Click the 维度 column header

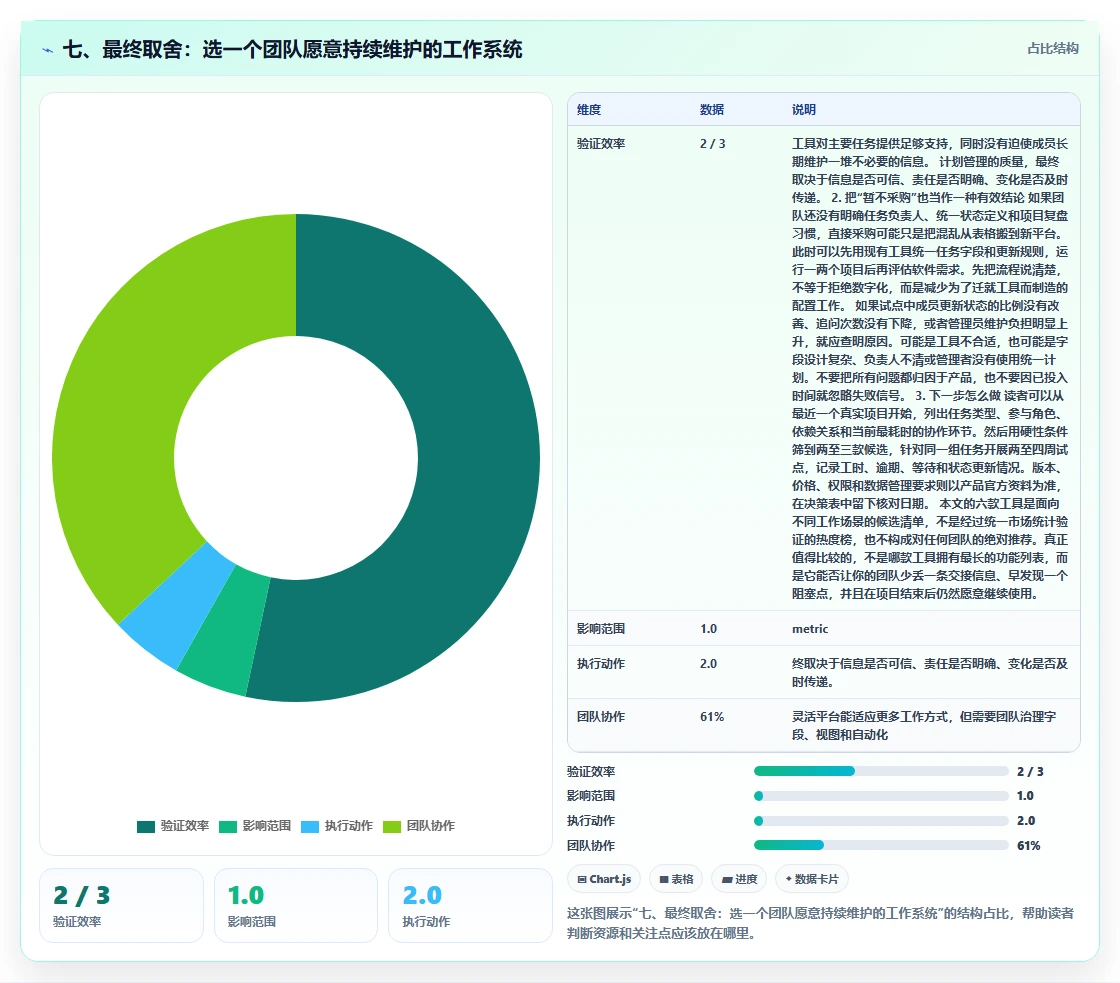(x=589, y=109)
